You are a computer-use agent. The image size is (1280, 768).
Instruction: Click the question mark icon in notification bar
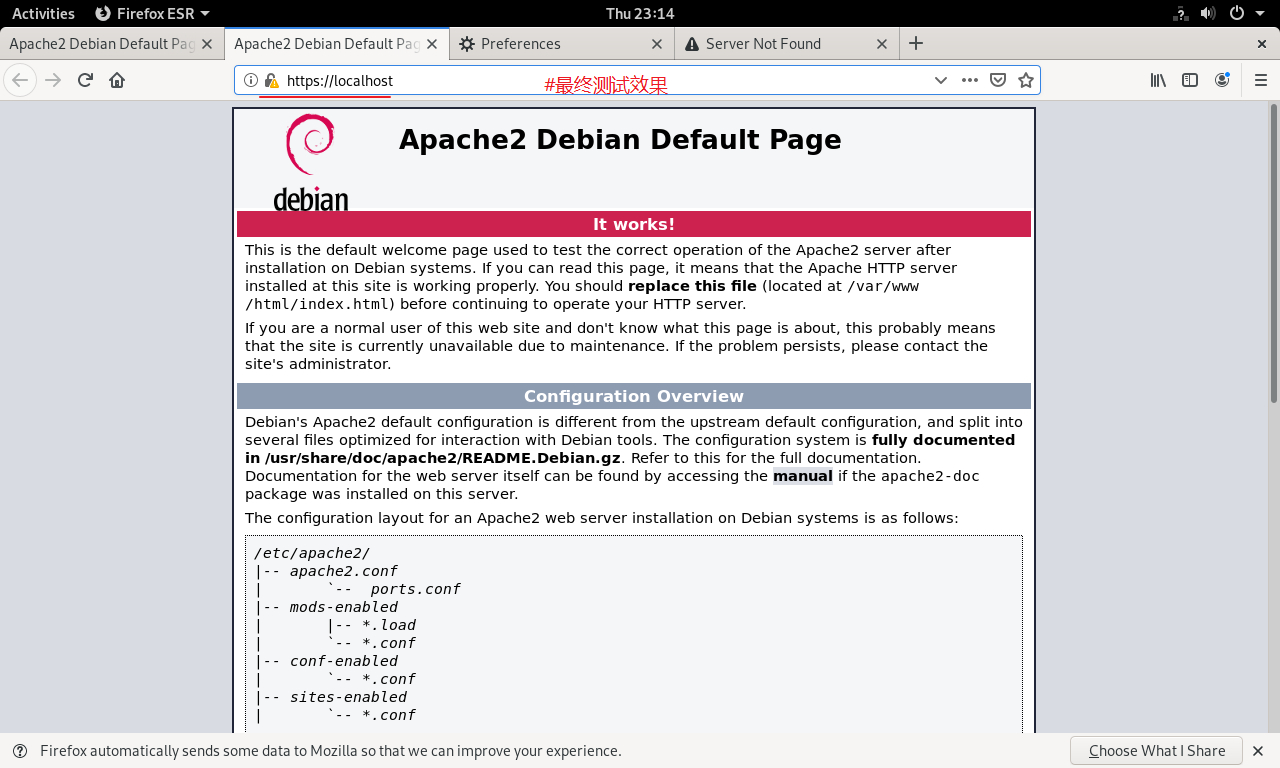(20, 751)
